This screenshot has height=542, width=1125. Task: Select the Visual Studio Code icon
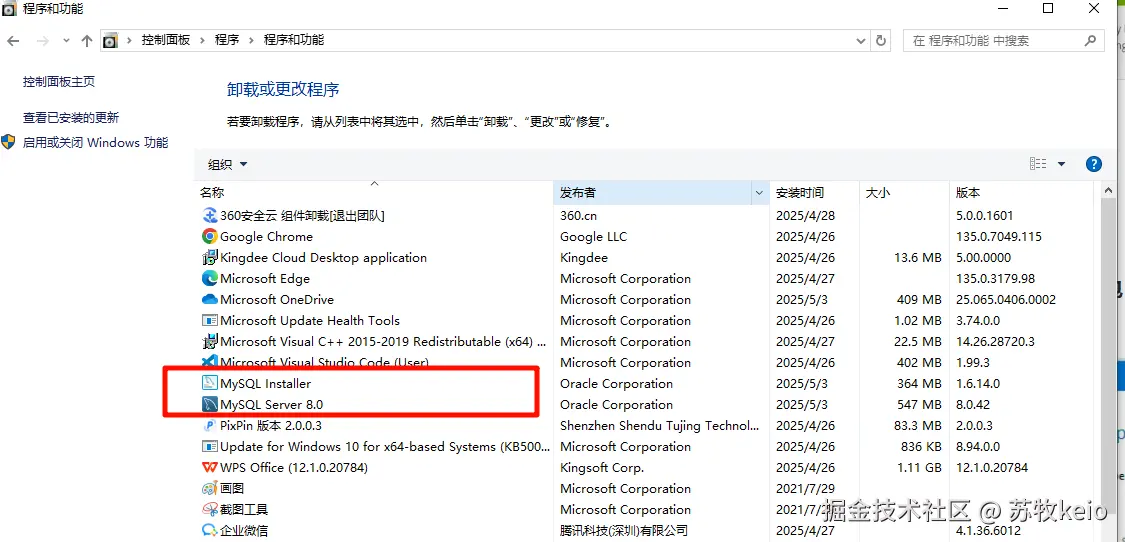click(x=210, y=362)
